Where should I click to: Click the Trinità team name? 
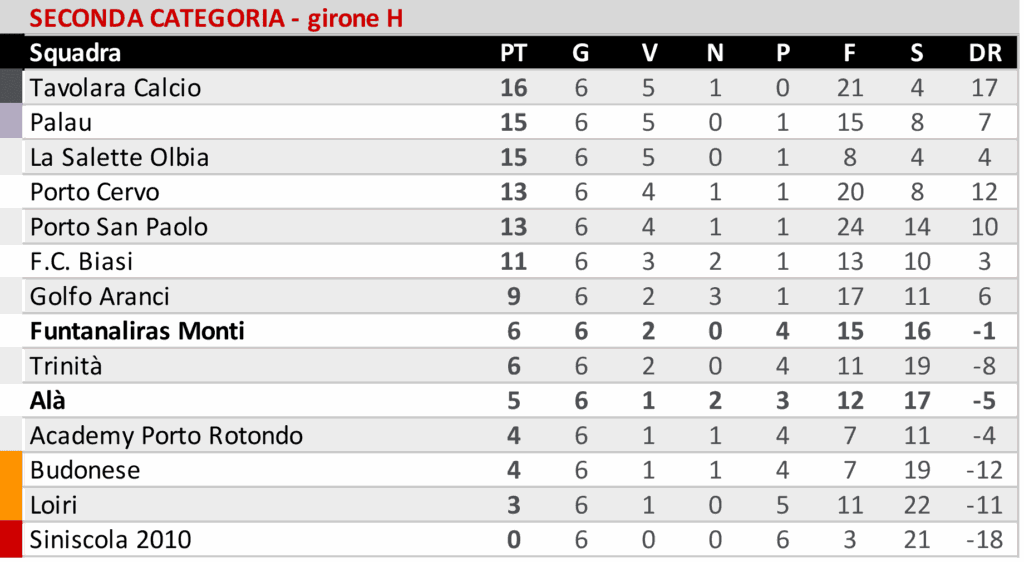coord(66,366)
